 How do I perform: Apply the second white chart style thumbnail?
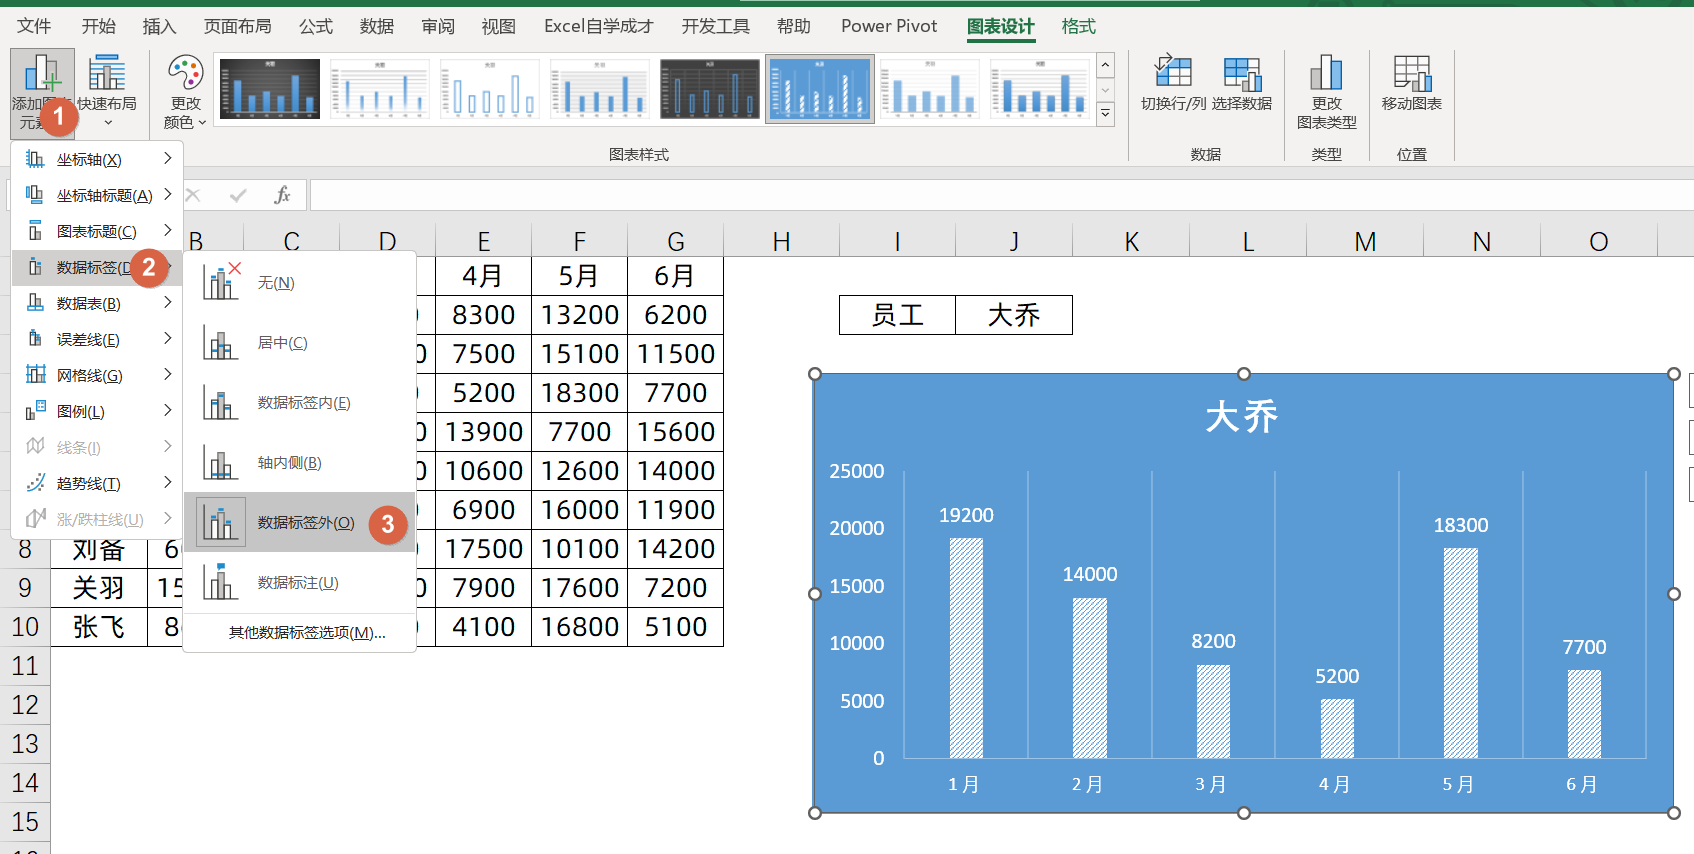point(380,89)
